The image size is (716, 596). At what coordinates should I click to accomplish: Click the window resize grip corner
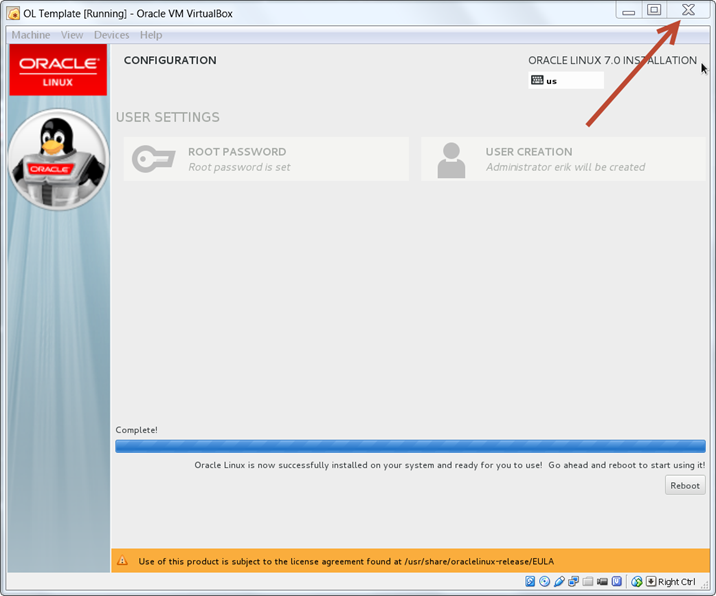coord(705,586)
